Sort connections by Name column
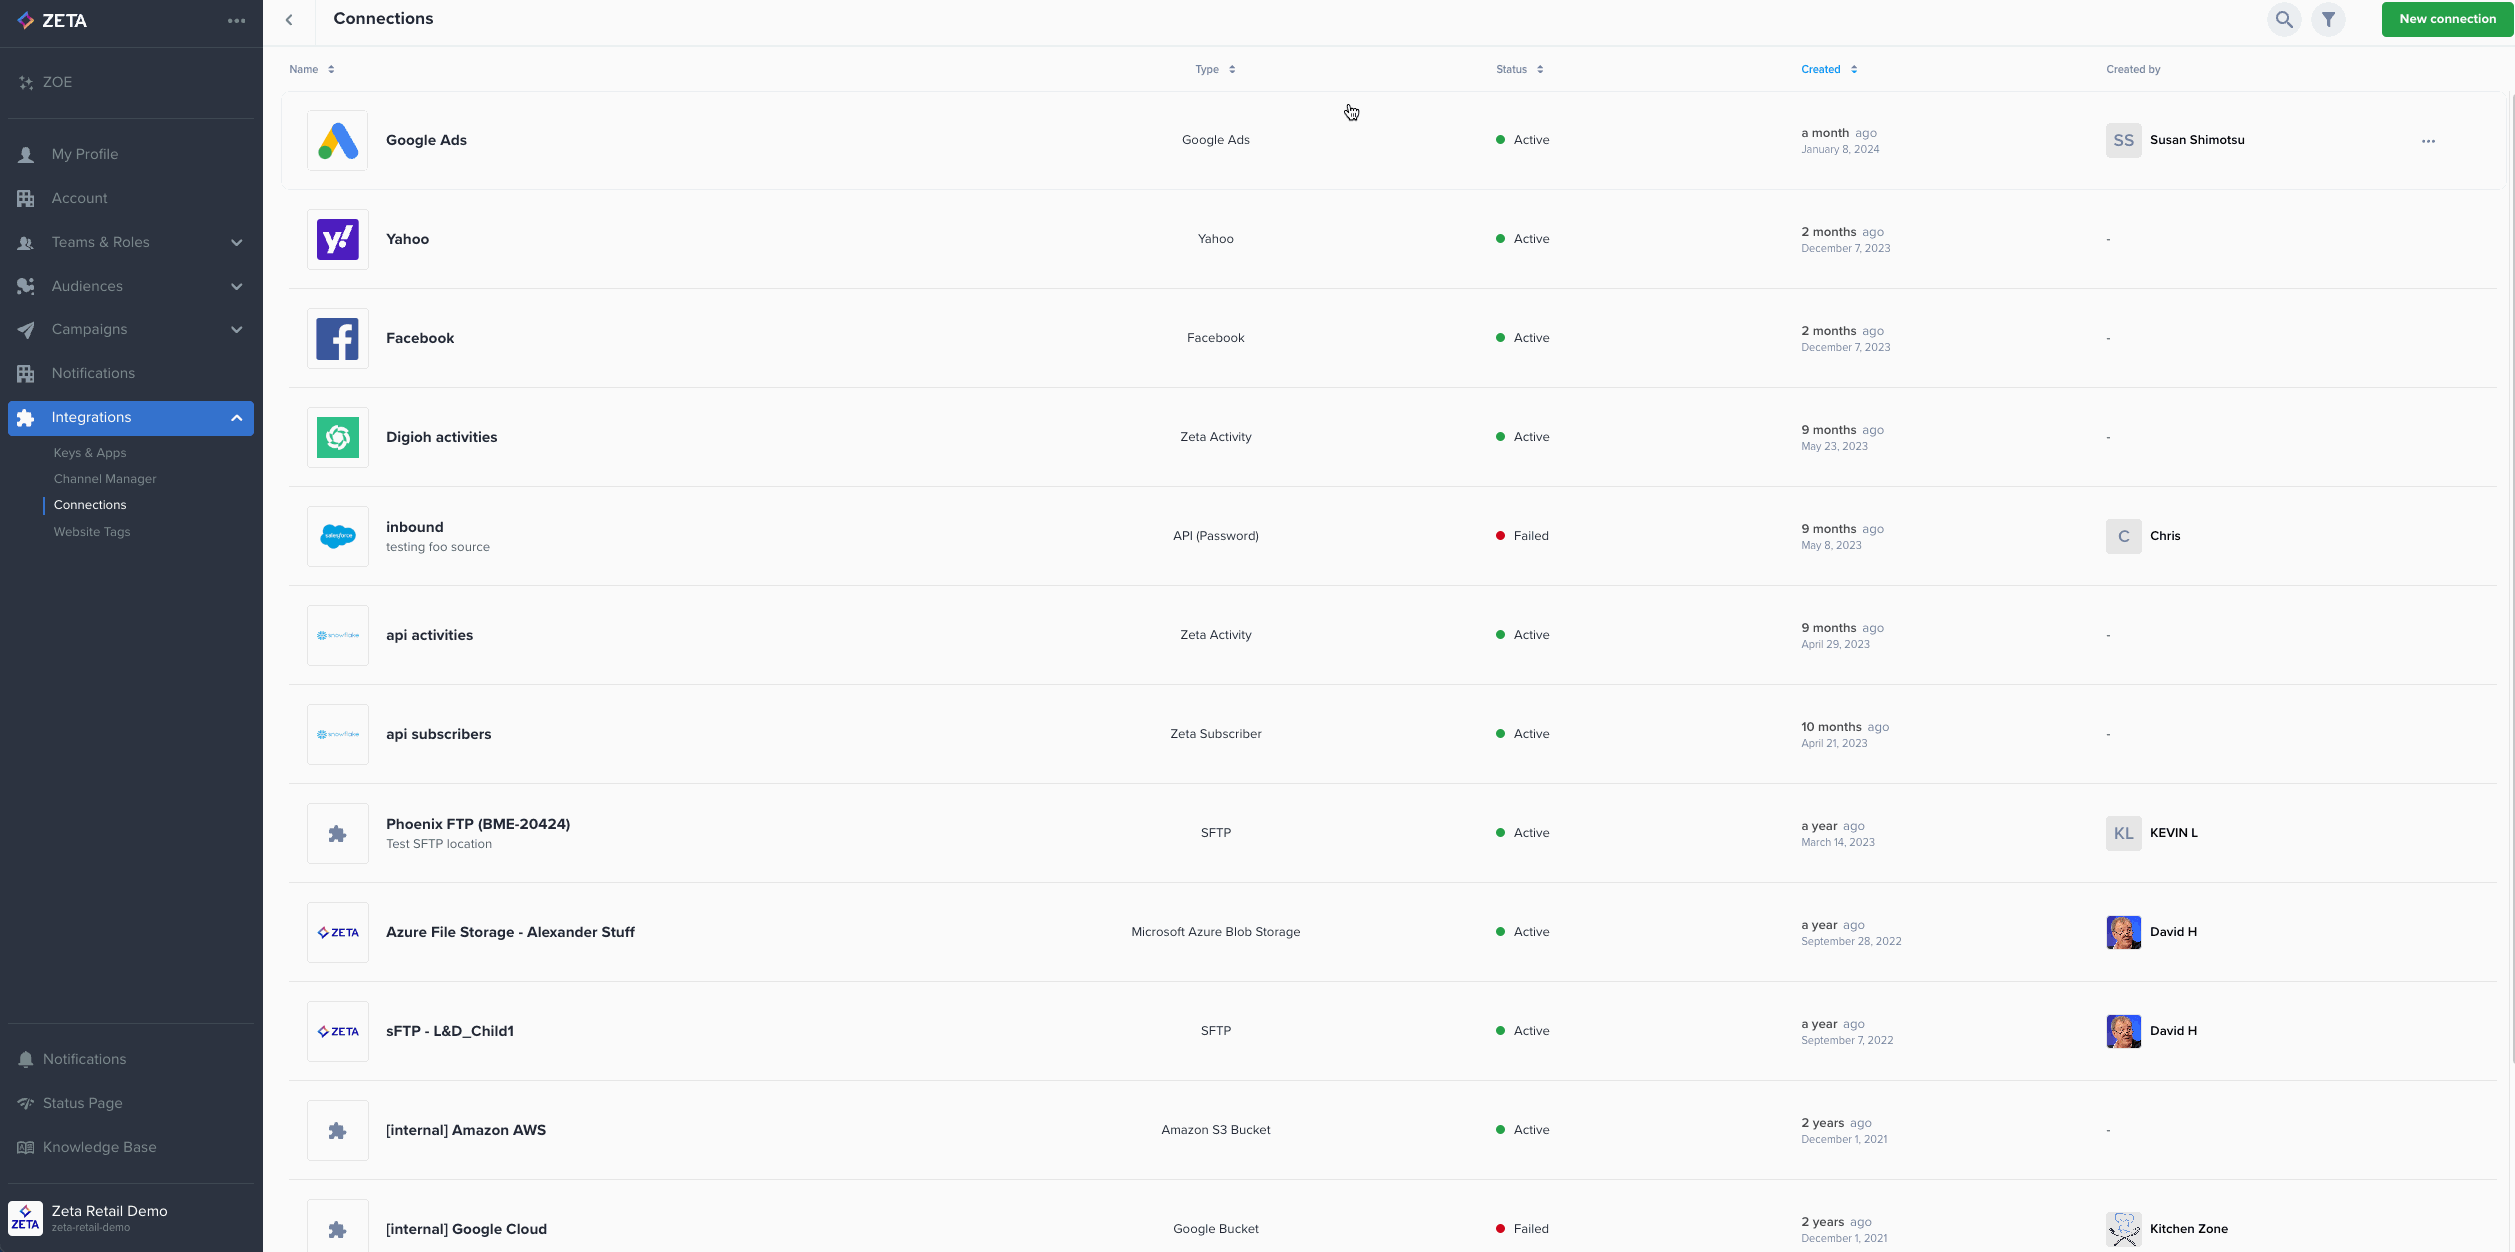 [x=311, y=70]
